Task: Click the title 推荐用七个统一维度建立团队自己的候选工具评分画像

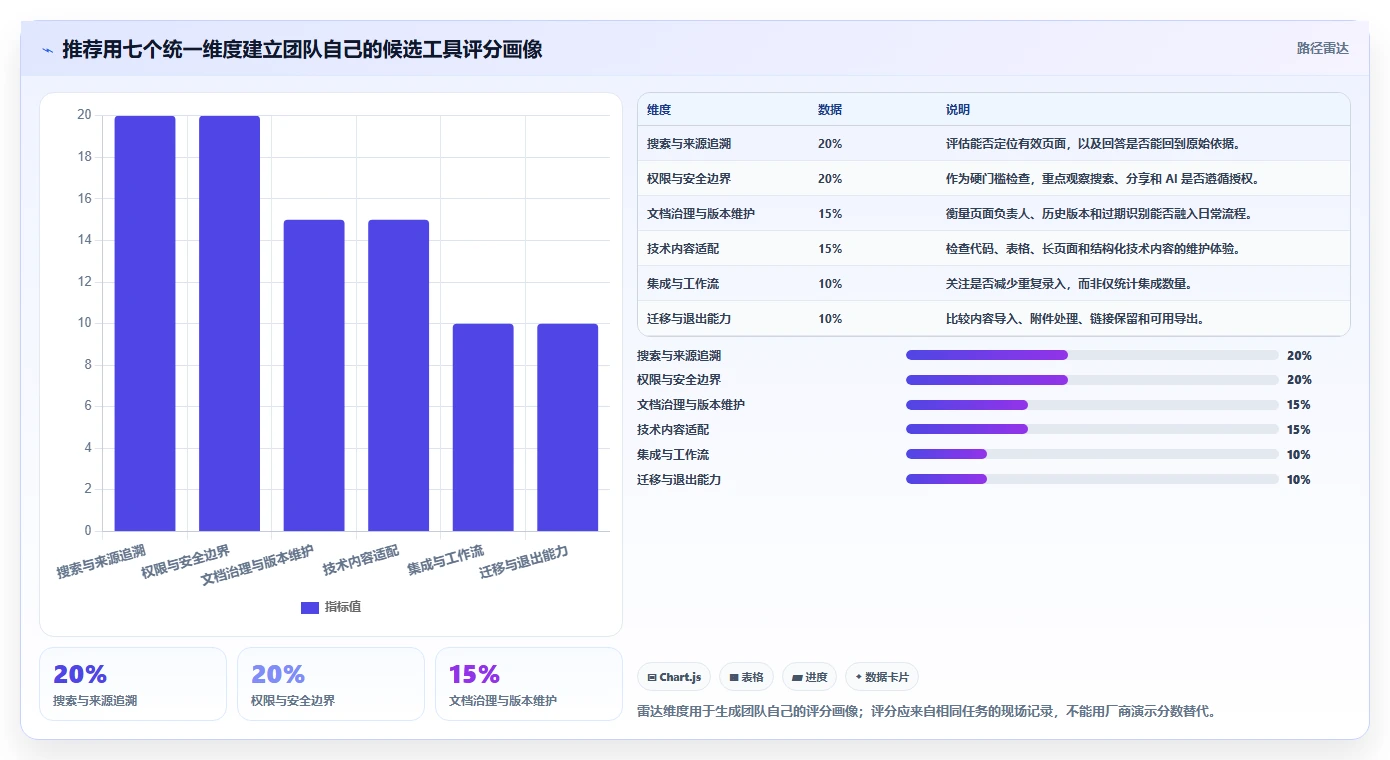Action: (x=302, y=49)
